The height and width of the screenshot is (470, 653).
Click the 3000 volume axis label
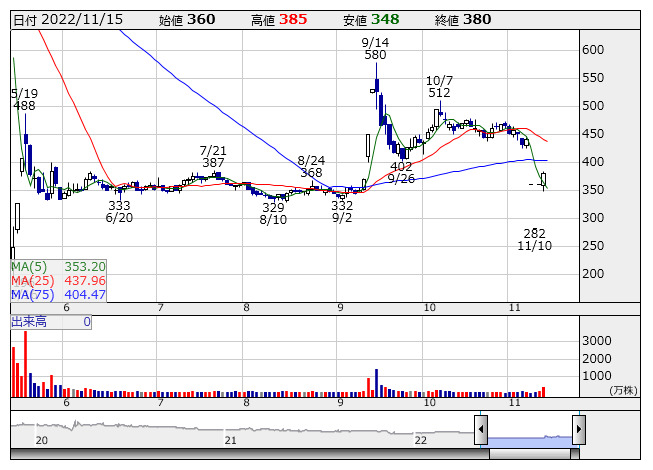pyautogui.click(x=597, y=341)
